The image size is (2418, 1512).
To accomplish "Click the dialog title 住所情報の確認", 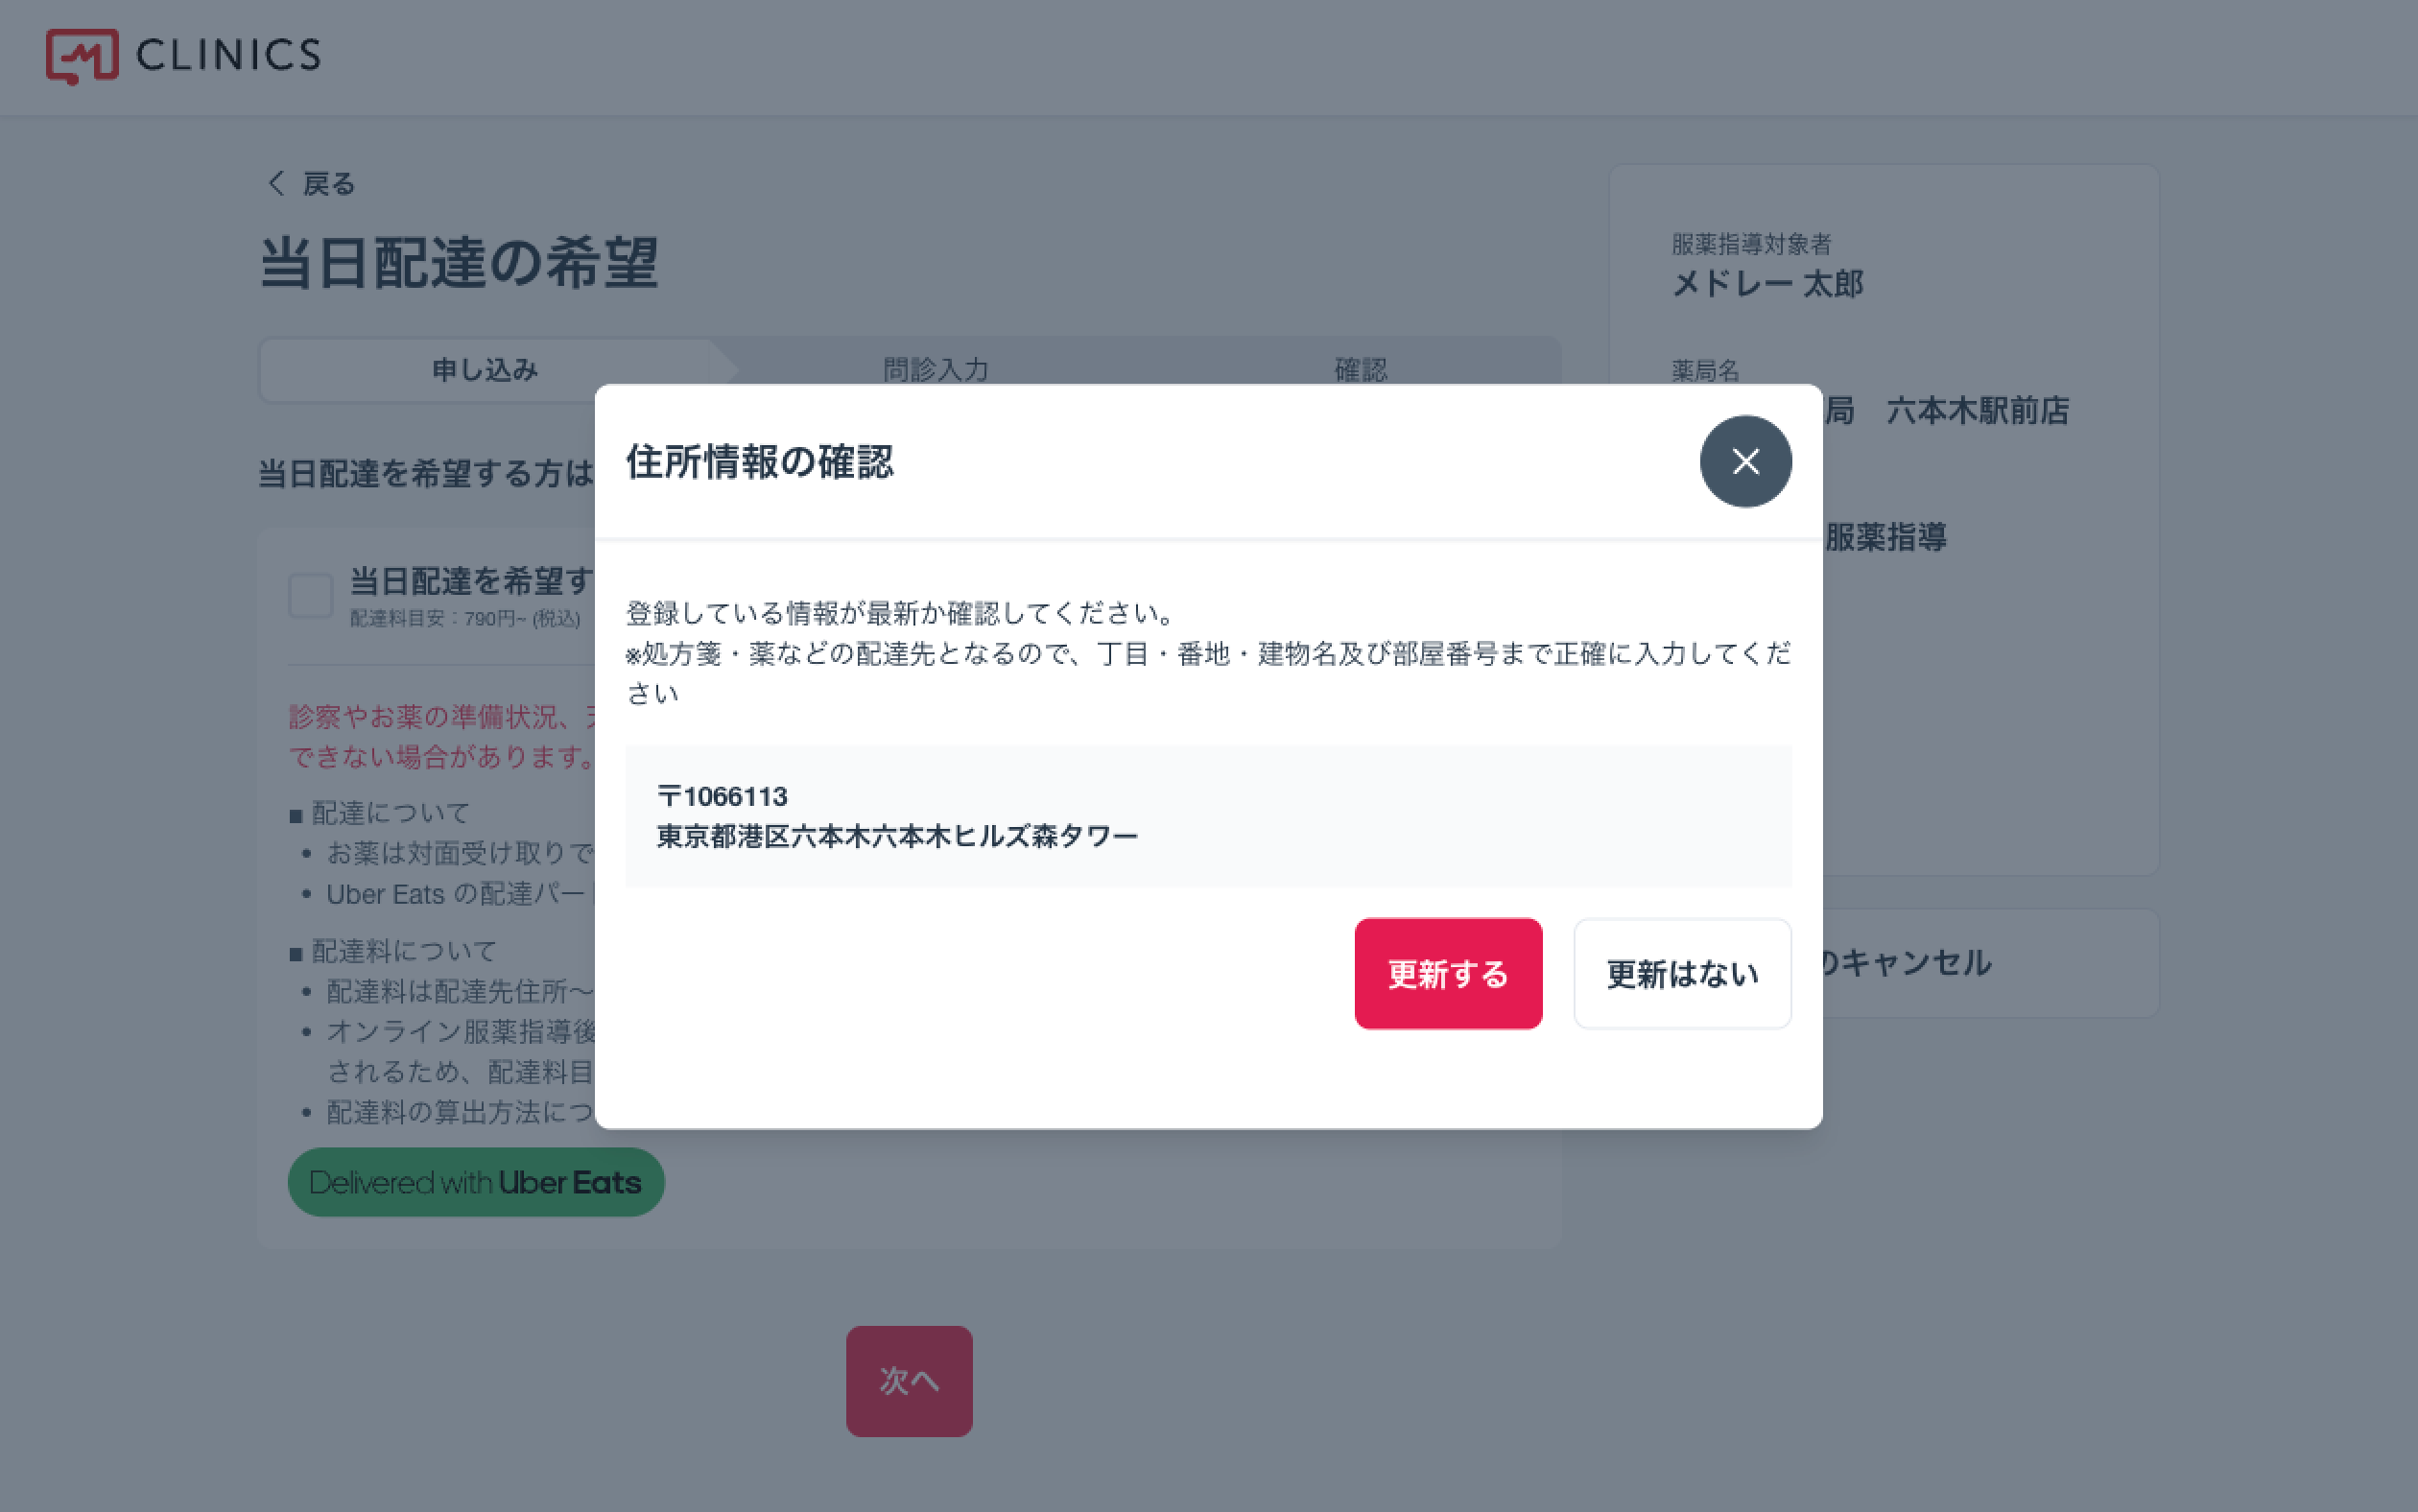I will click(x=760, y=462).
